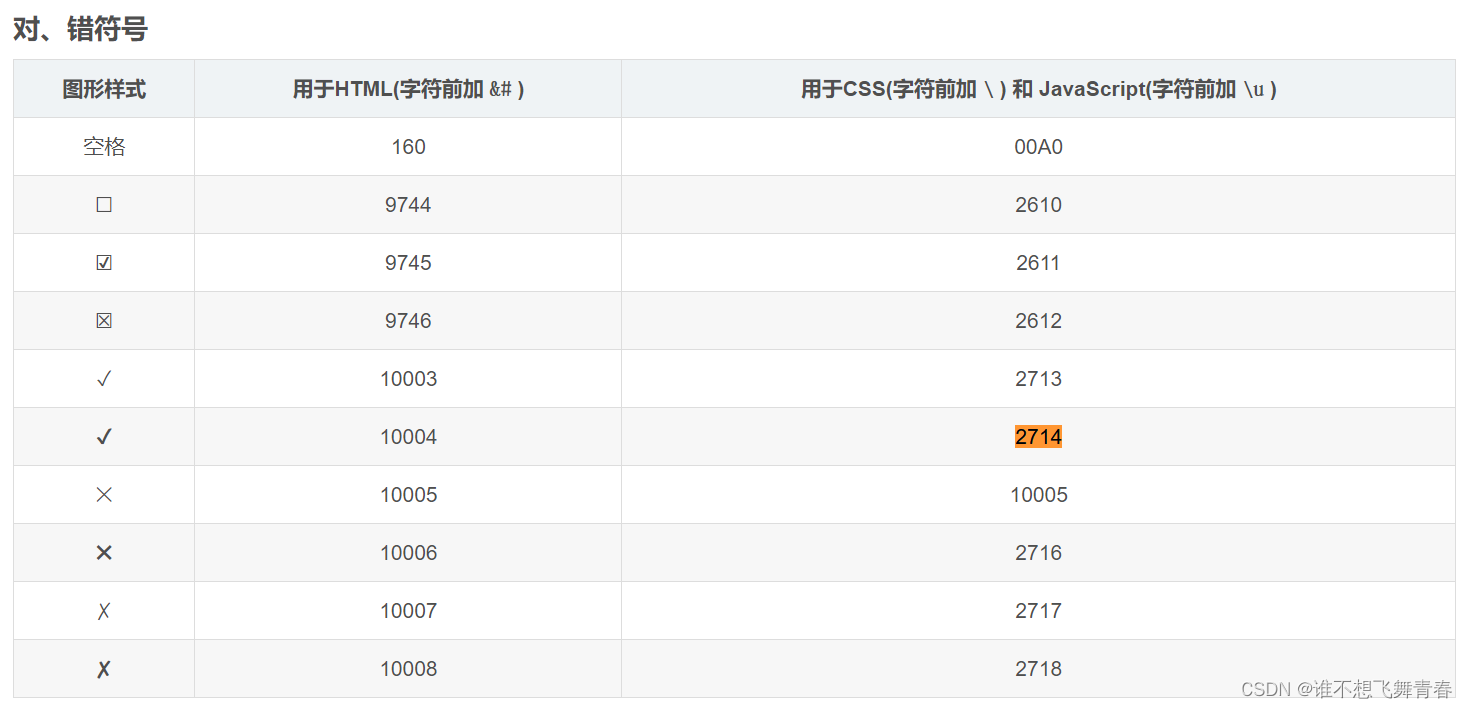The width and height of the screenshot is (1468, 708).
Task: Click the HTML code 10003
Action: point(408,379)
